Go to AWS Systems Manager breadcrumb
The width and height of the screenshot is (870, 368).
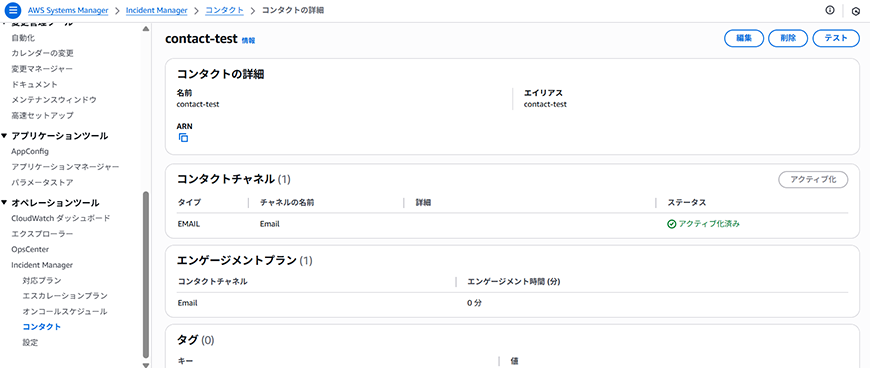point(68,10)
